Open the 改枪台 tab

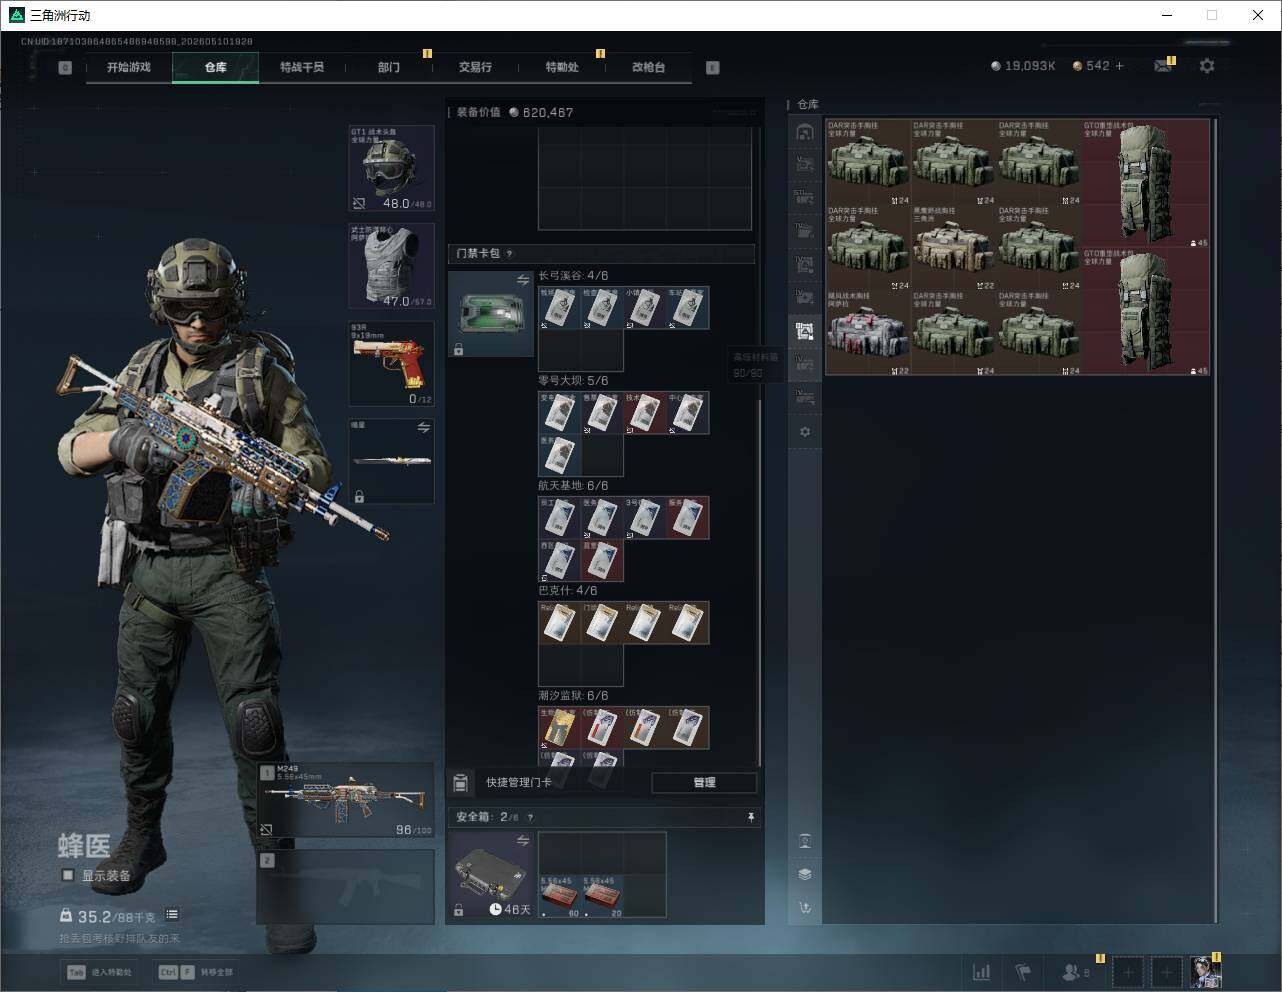[x=648, y=67]
